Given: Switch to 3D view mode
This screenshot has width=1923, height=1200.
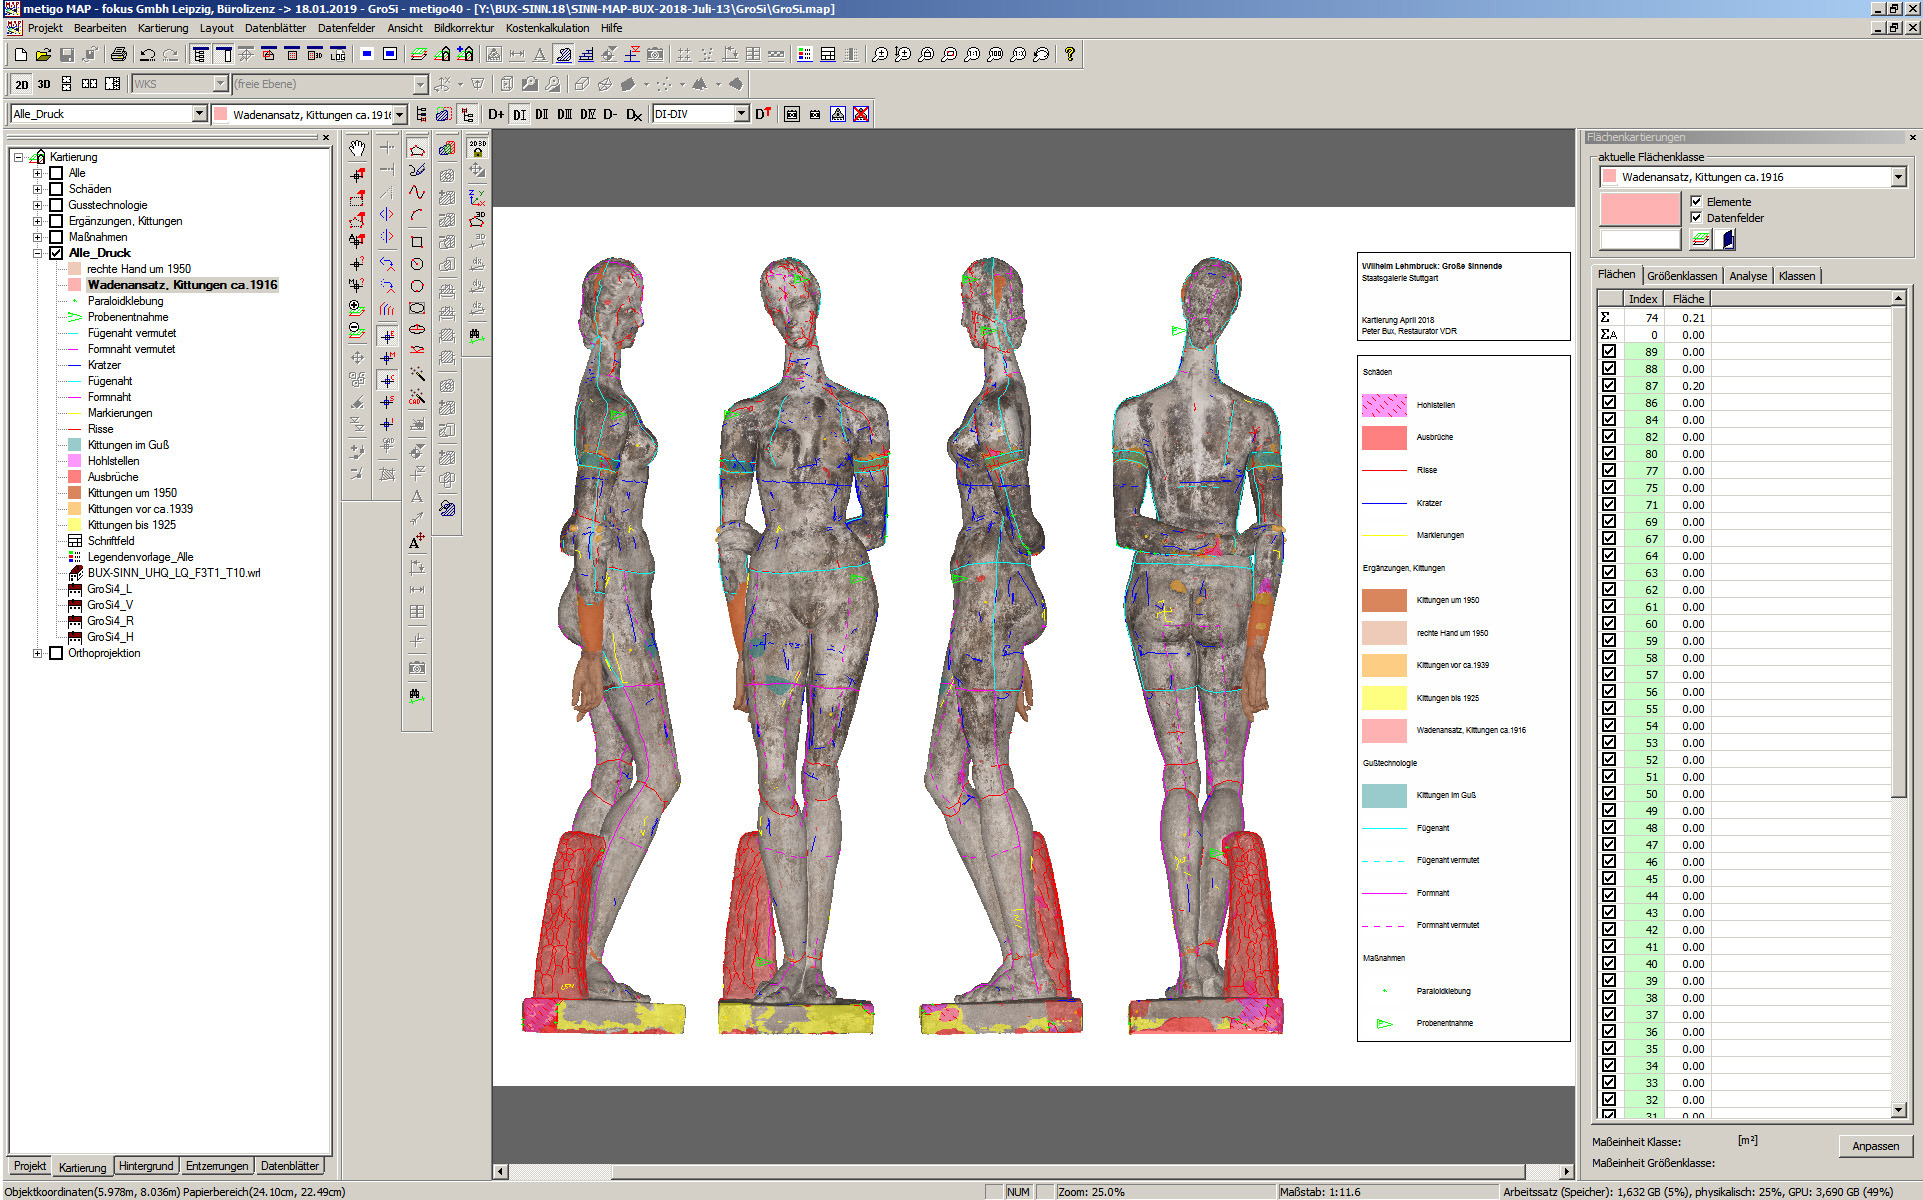Looking at the screenshot, I should click(43, 84).
